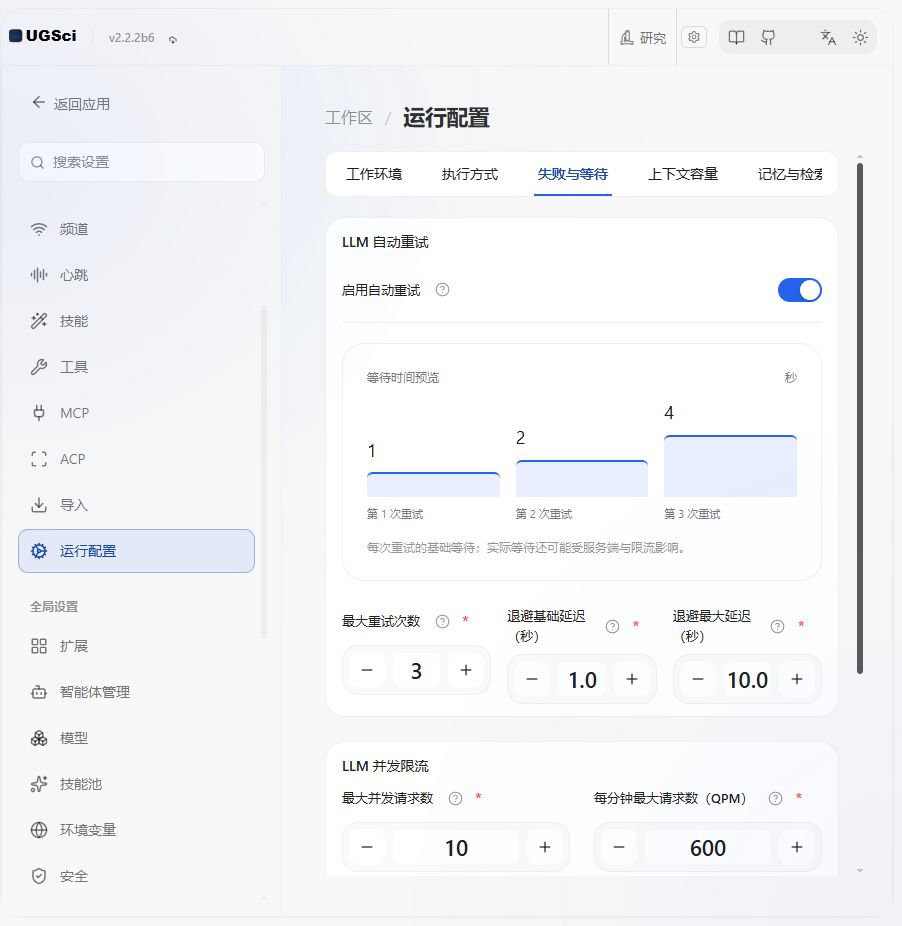Image resolution: width=902 pixels, height=926 pixels.
Task: Click the 退避最大延迟 value field 10.0
Action: (747, 679)
